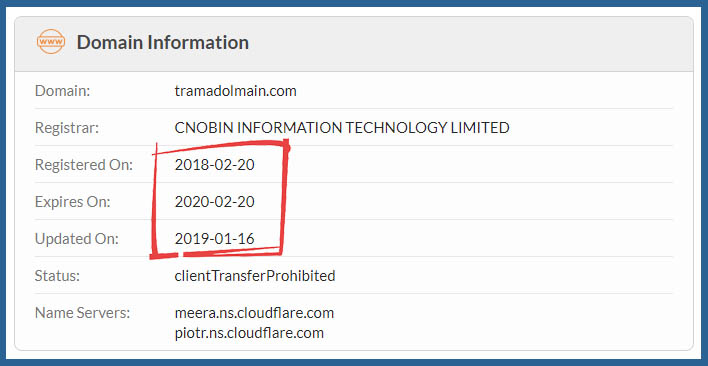Click the Registrar: label
The image size is (708, 366).
coord(66,128)
